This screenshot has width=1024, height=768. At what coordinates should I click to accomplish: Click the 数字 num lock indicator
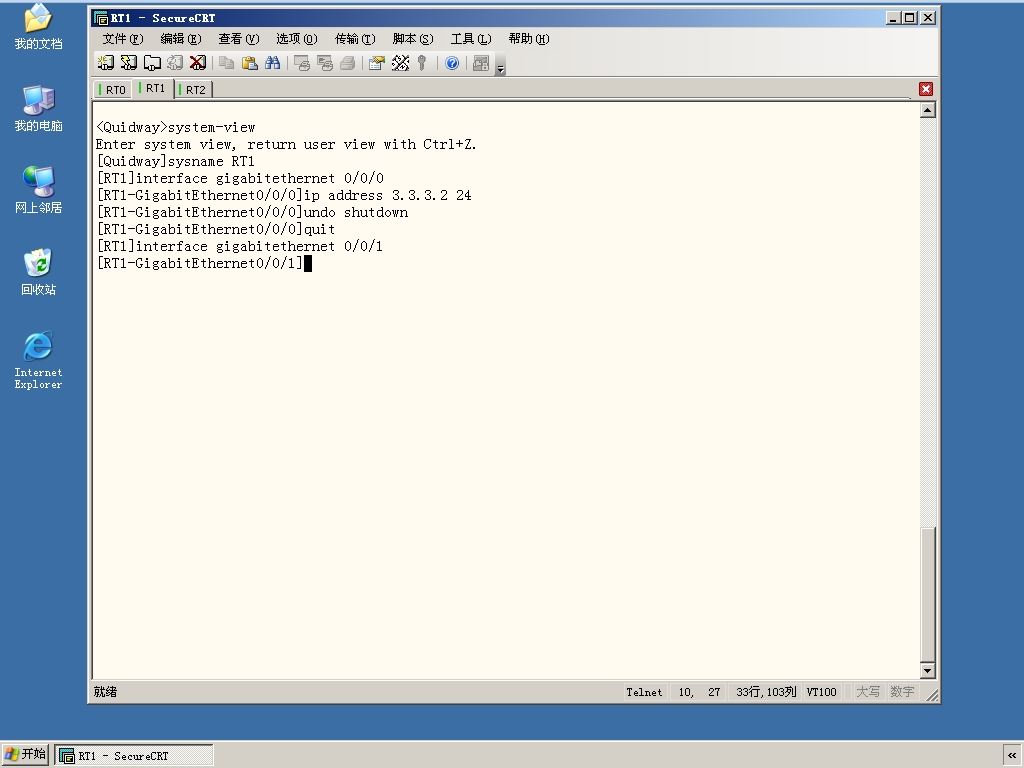902,692
